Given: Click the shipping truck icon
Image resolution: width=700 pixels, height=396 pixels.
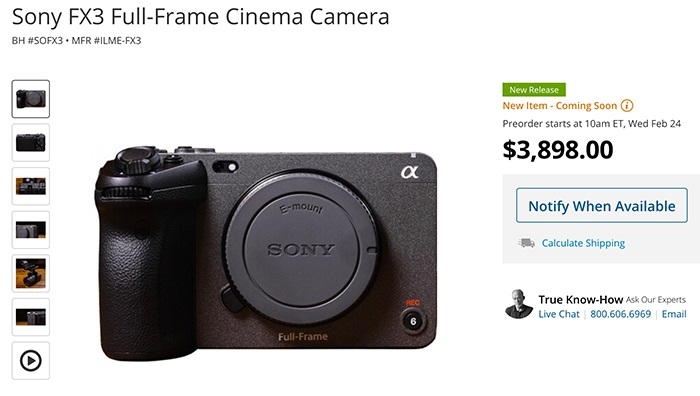Looking at the screenshot, I should (x=526, y=243).
